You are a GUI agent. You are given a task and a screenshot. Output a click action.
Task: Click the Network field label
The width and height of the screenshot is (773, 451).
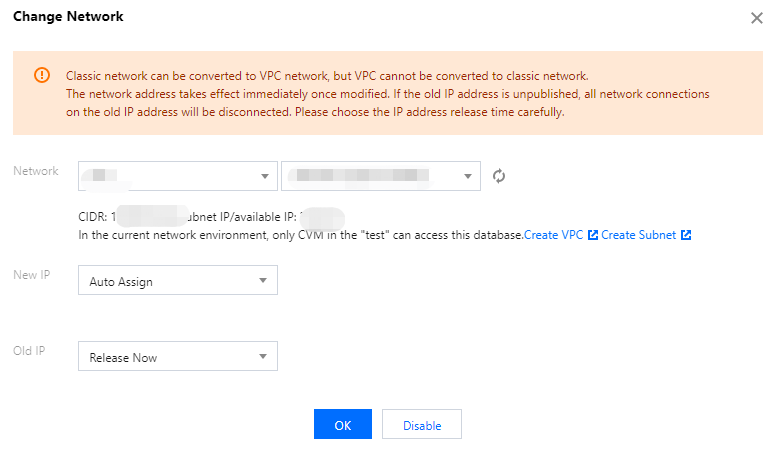35,171
